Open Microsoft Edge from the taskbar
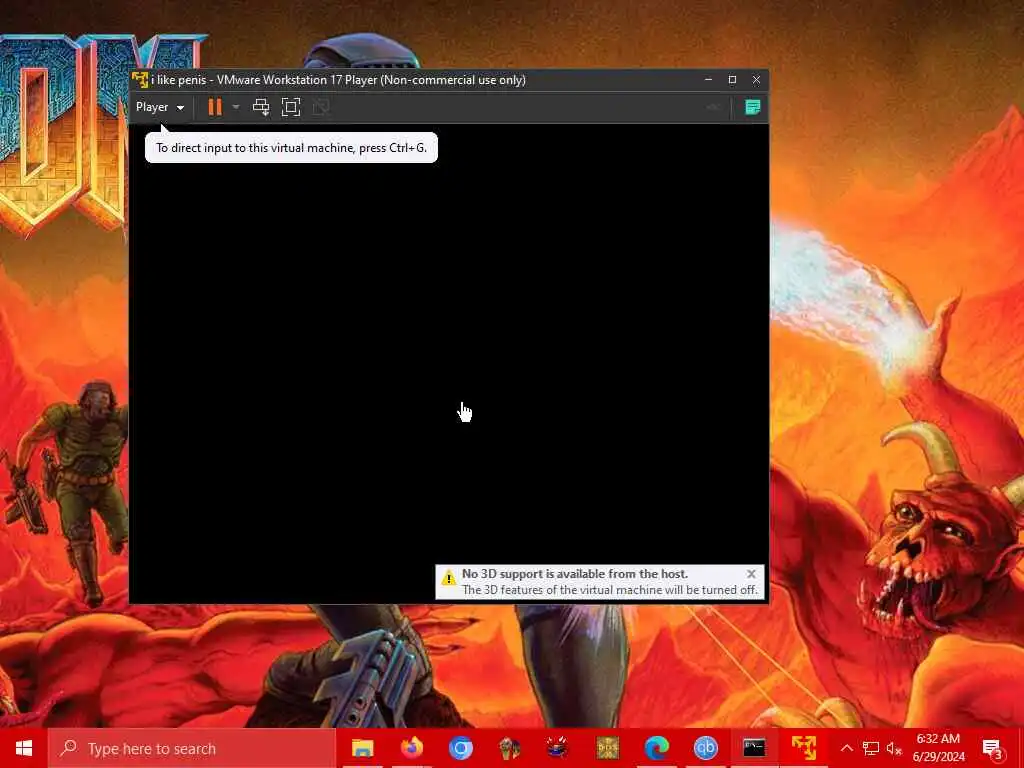 tap(656, 748)
